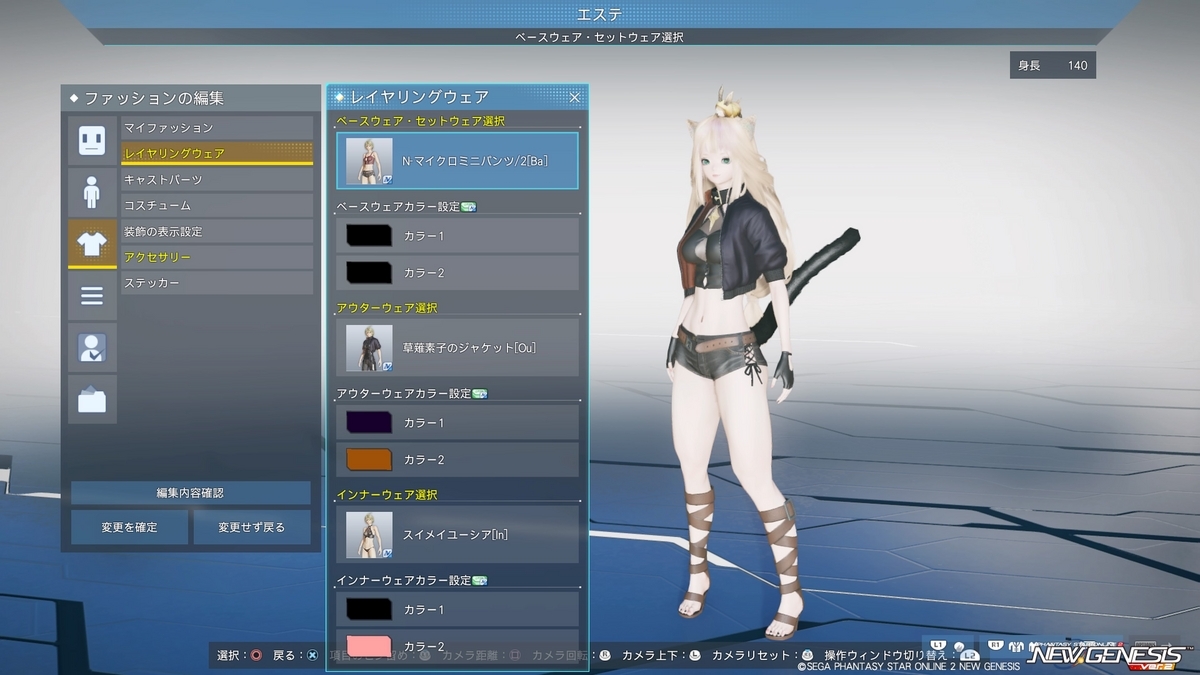Click the 草薙素子のジャケット thumbnail image
The height and width of the screenshot is (675, 1200).
pos(369,348)
